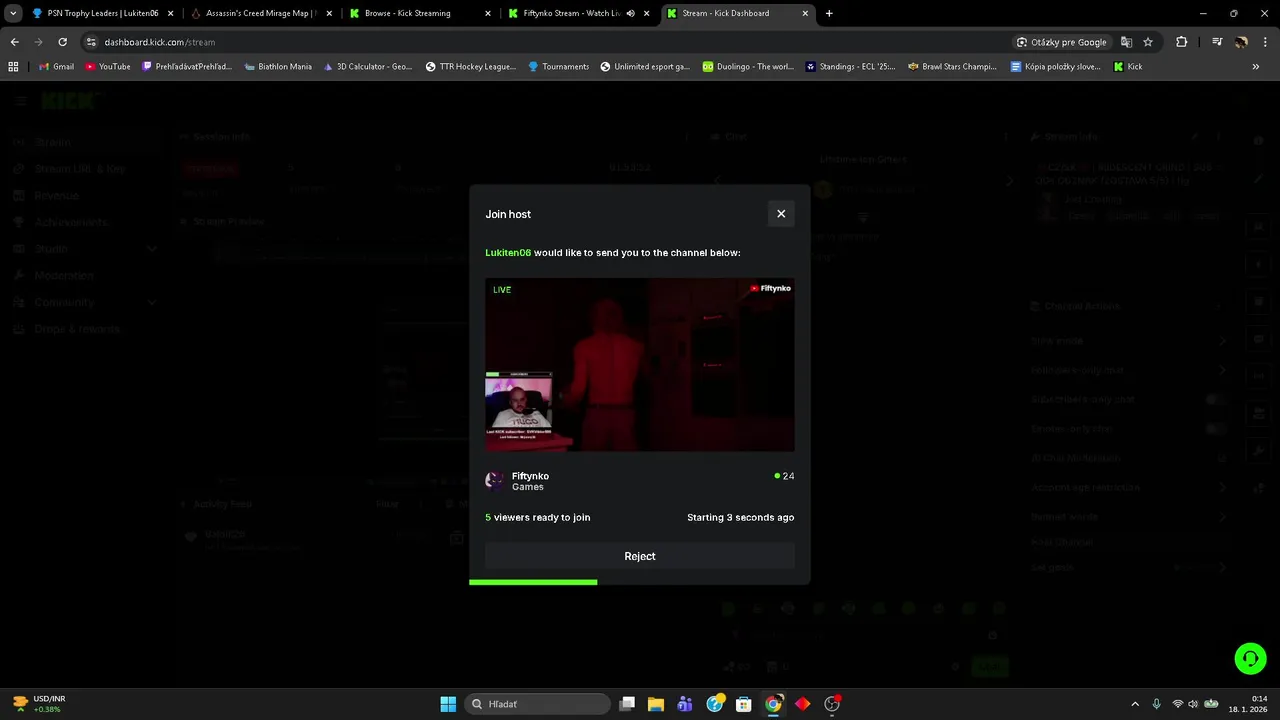Show more bookmarks chevron

pos(1256,67)
